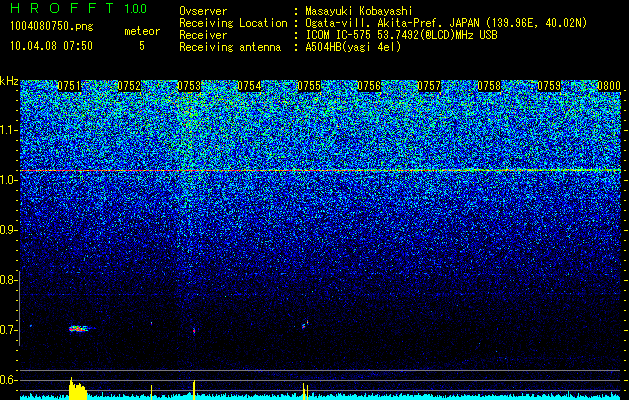Click the 0800 time marker

click(609, 86)
